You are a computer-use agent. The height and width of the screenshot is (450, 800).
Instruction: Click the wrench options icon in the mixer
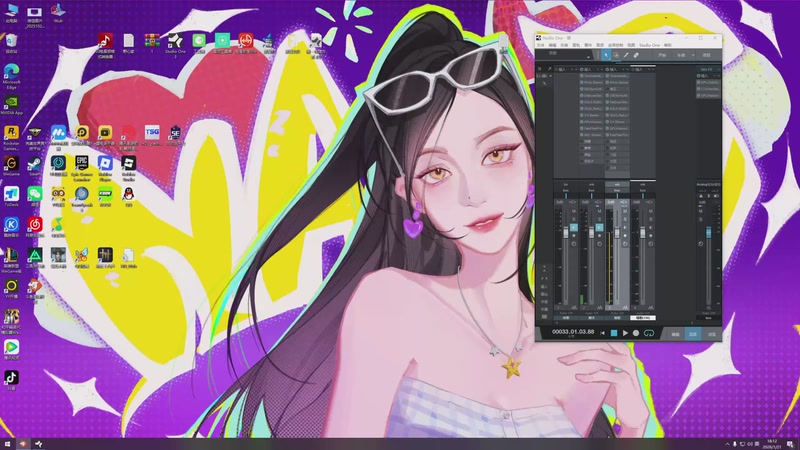549,68
